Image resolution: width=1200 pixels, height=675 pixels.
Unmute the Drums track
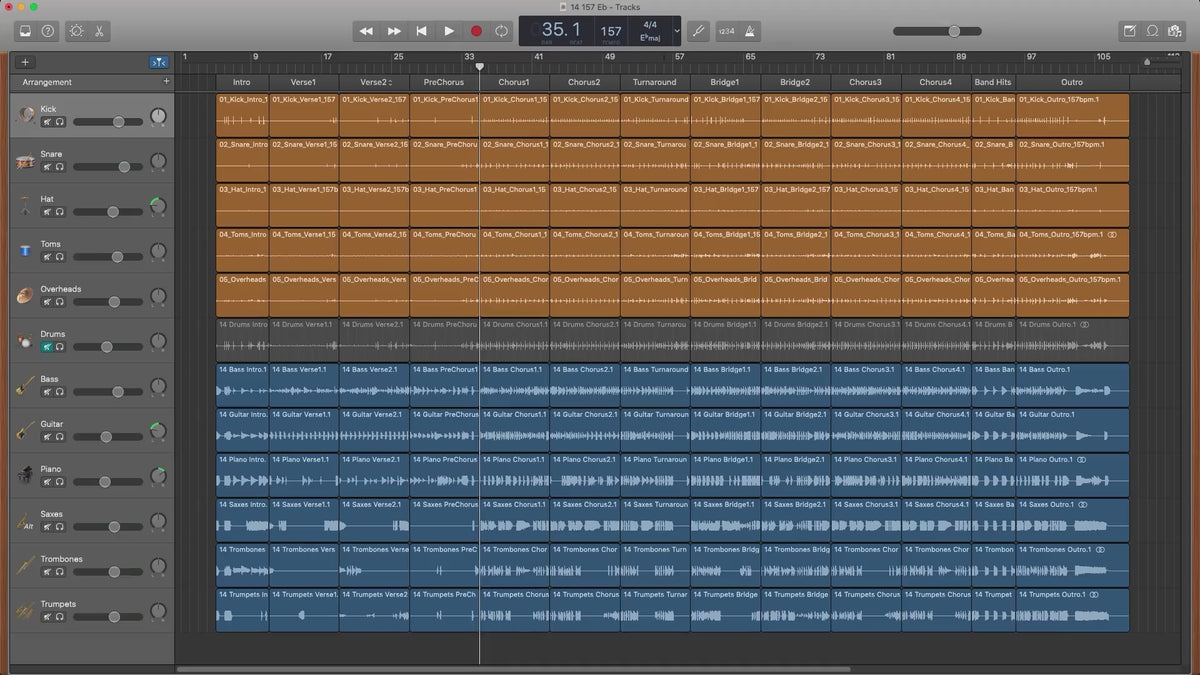(47, 347)
